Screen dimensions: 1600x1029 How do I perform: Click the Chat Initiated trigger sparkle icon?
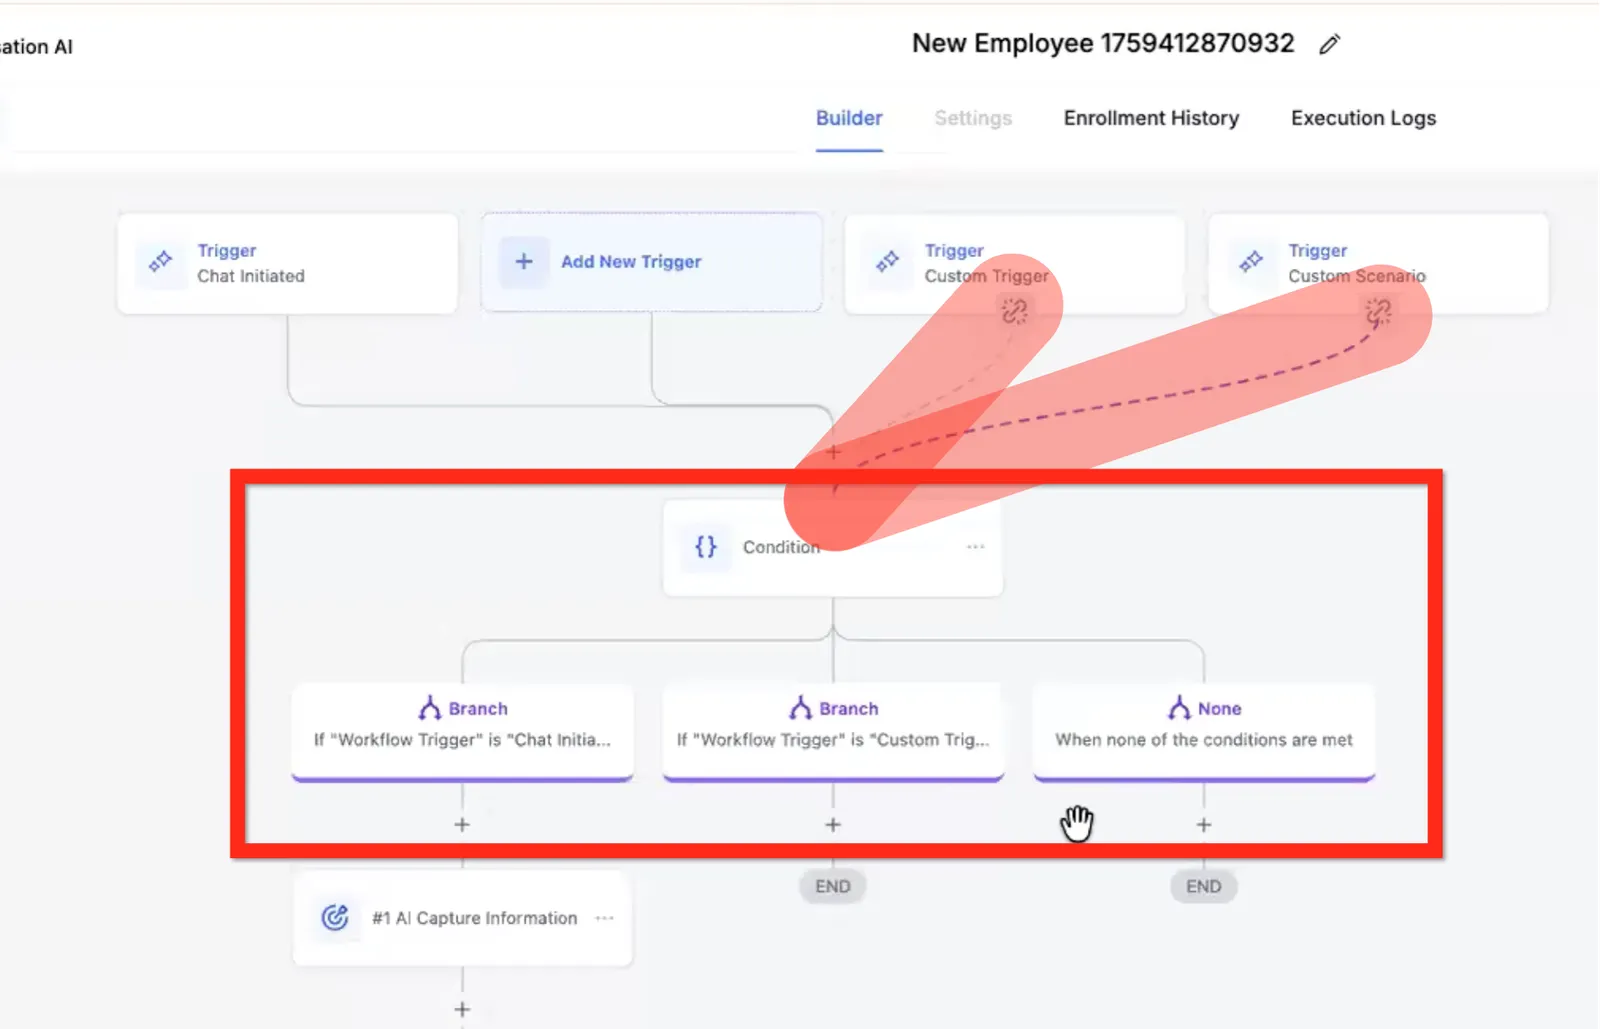click(x=161, y=263)
